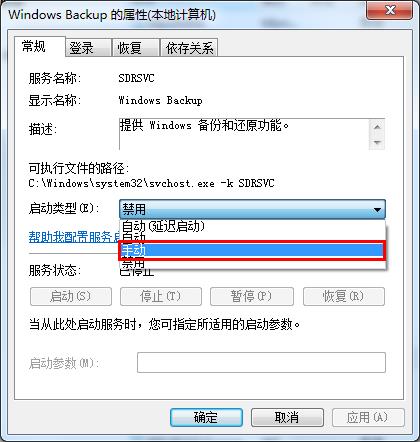Select the 依存关系 tab

[x=189, y=48]
